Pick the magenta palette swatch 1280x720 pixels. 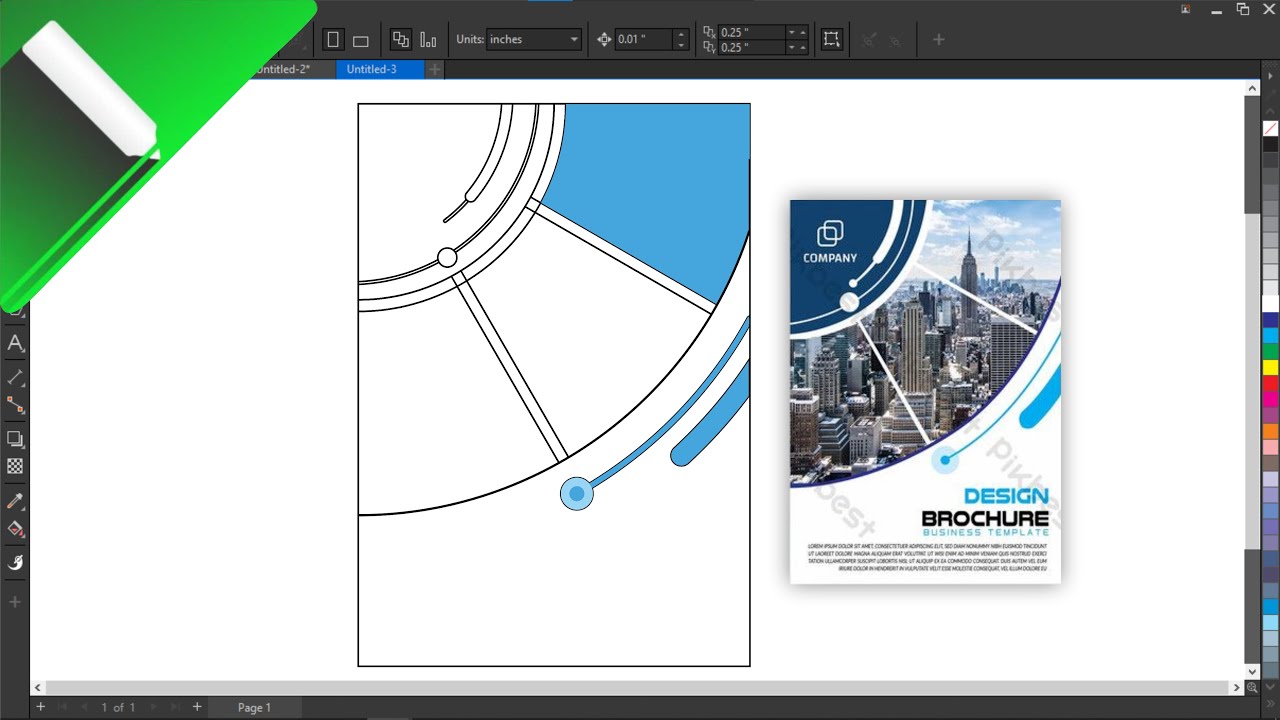click(1270, 399)
